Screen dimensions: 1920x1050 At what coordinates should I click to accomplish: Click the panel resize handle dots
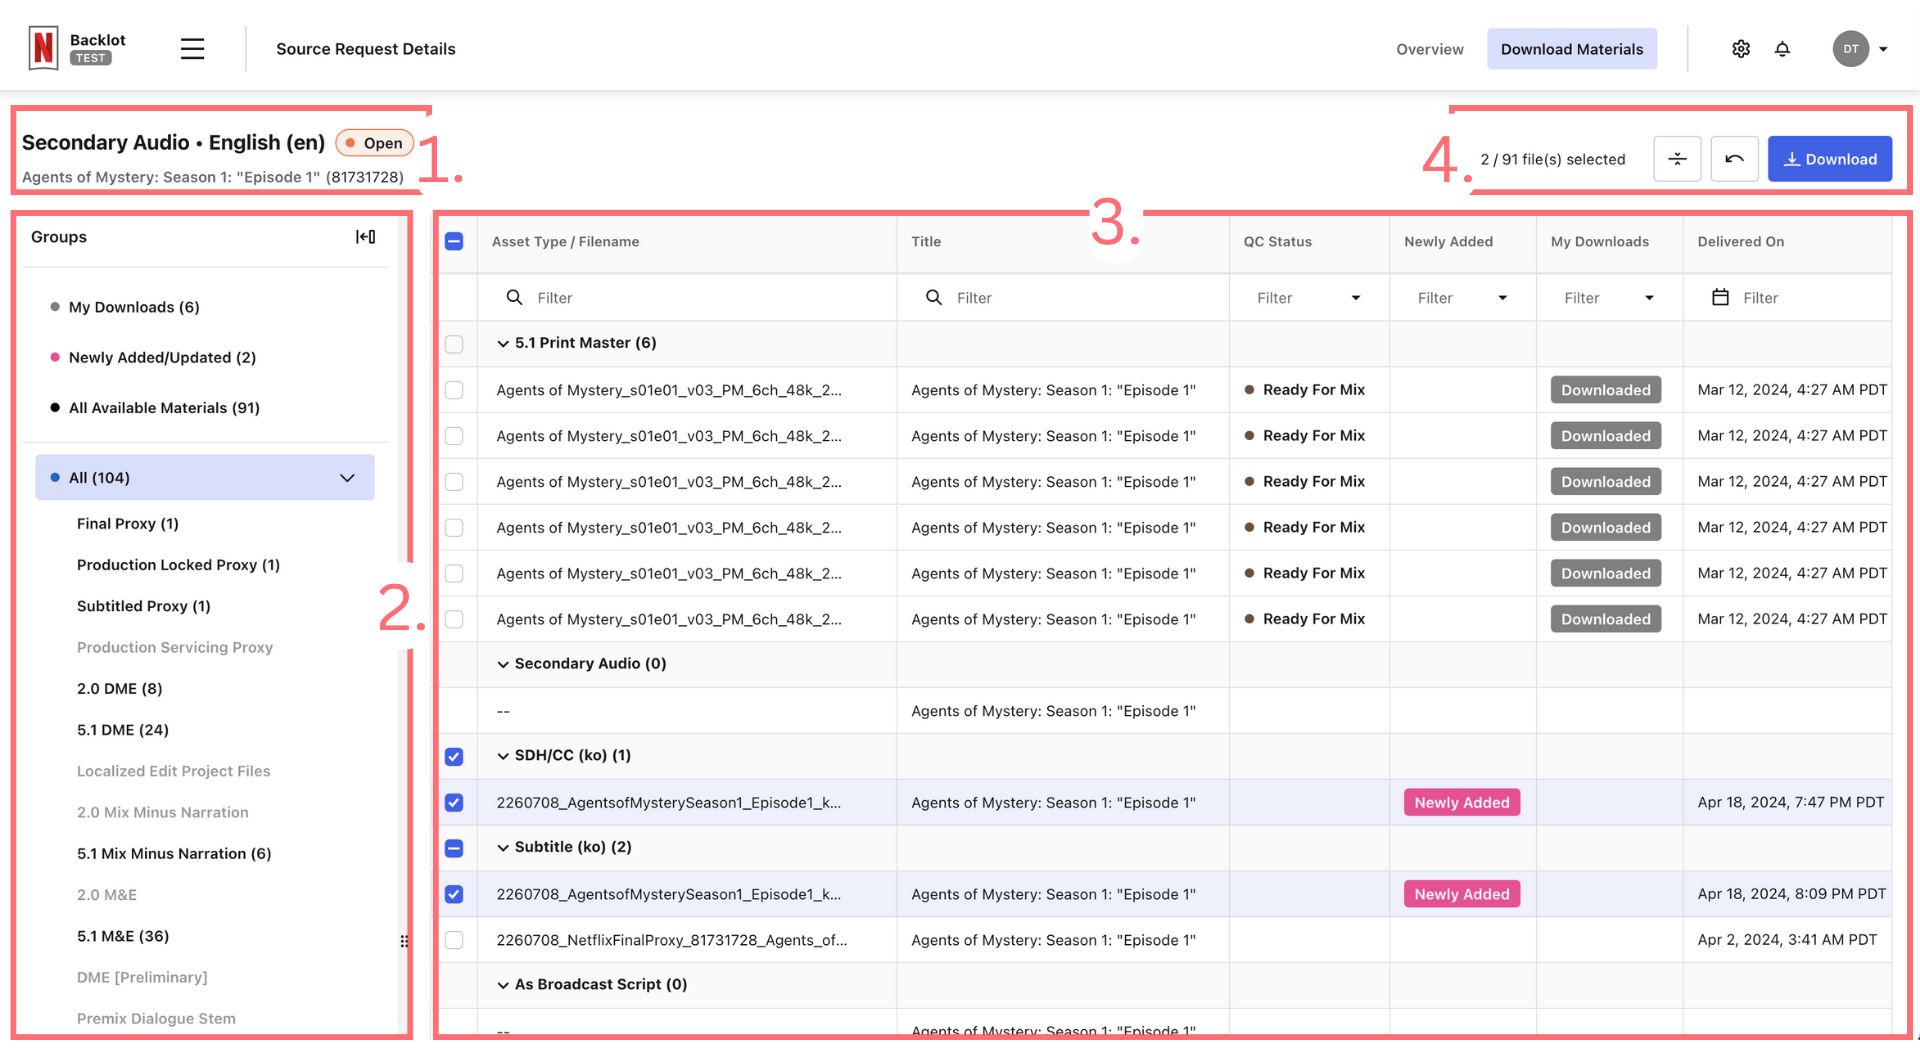pyautogui.click(x=404, y=941)
